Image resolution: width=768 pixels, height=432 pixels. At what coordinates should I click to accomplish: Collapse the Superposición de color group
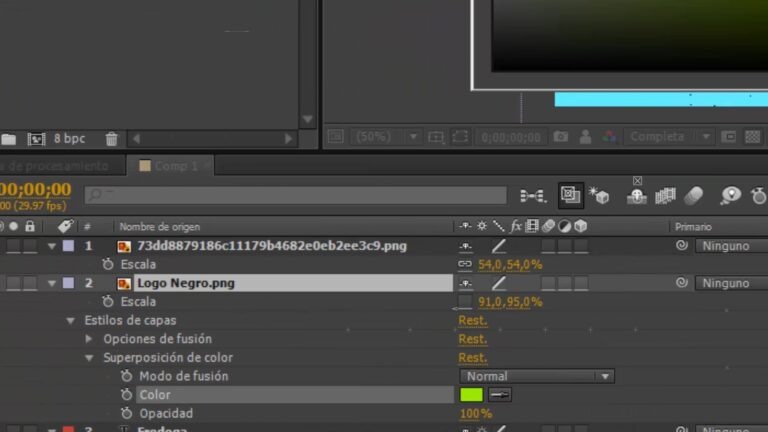pyautogui.click(x=89, y=358)
